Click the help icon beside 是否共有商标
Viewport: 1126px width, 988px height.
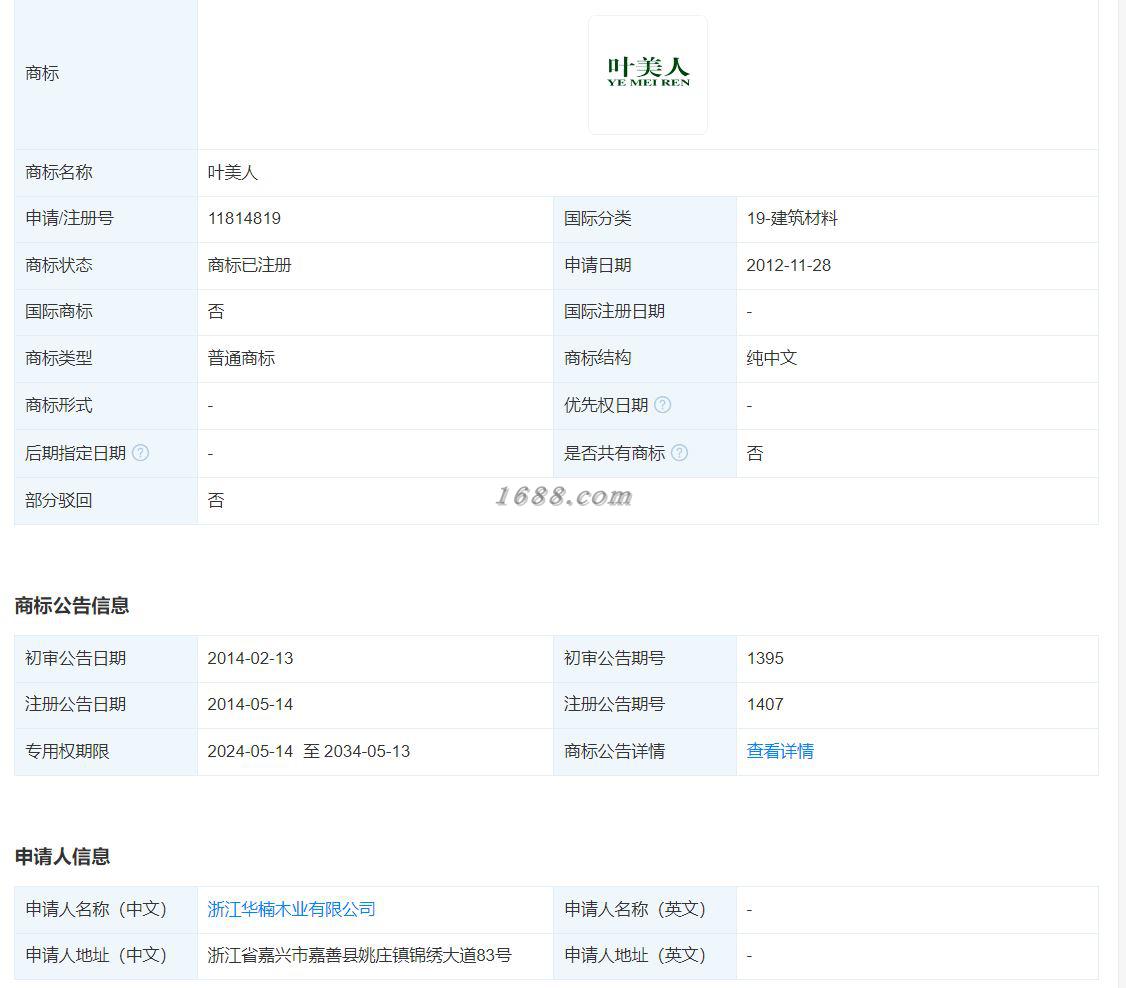(x=679, y=453)
